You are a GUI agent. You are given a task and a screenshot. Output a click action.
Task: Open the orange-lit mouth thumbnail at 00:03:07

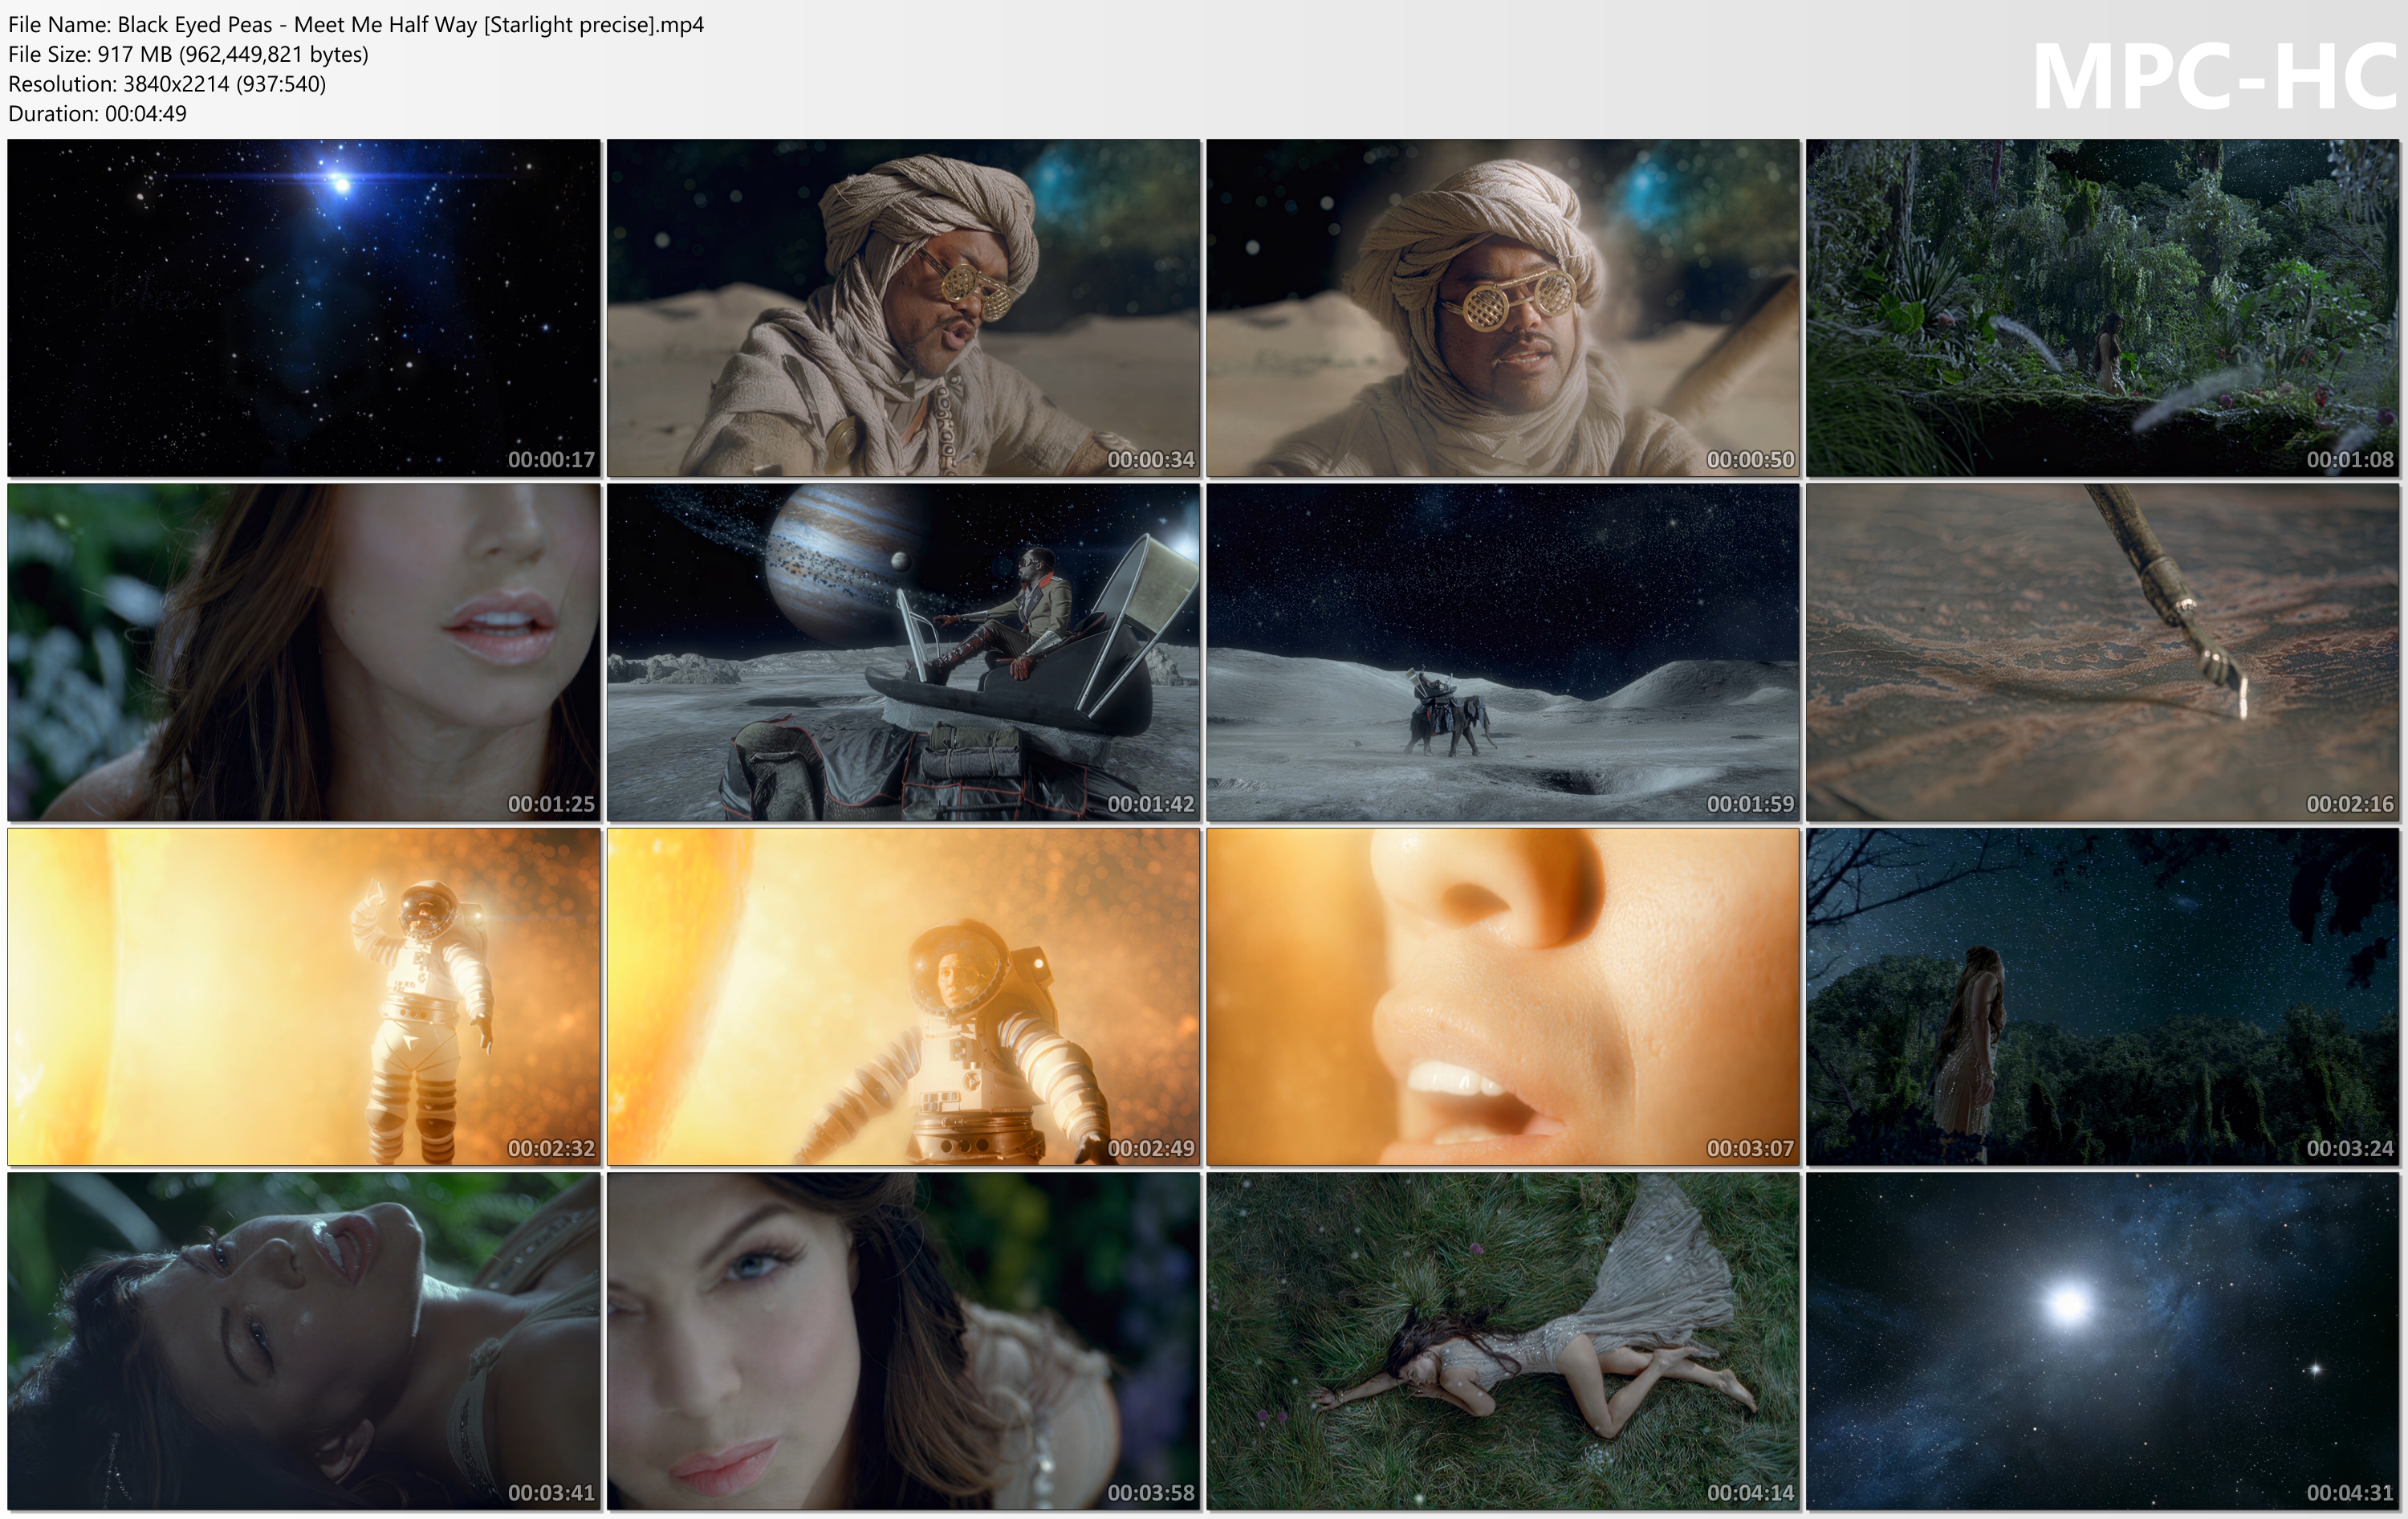[x=1503, y=997]
